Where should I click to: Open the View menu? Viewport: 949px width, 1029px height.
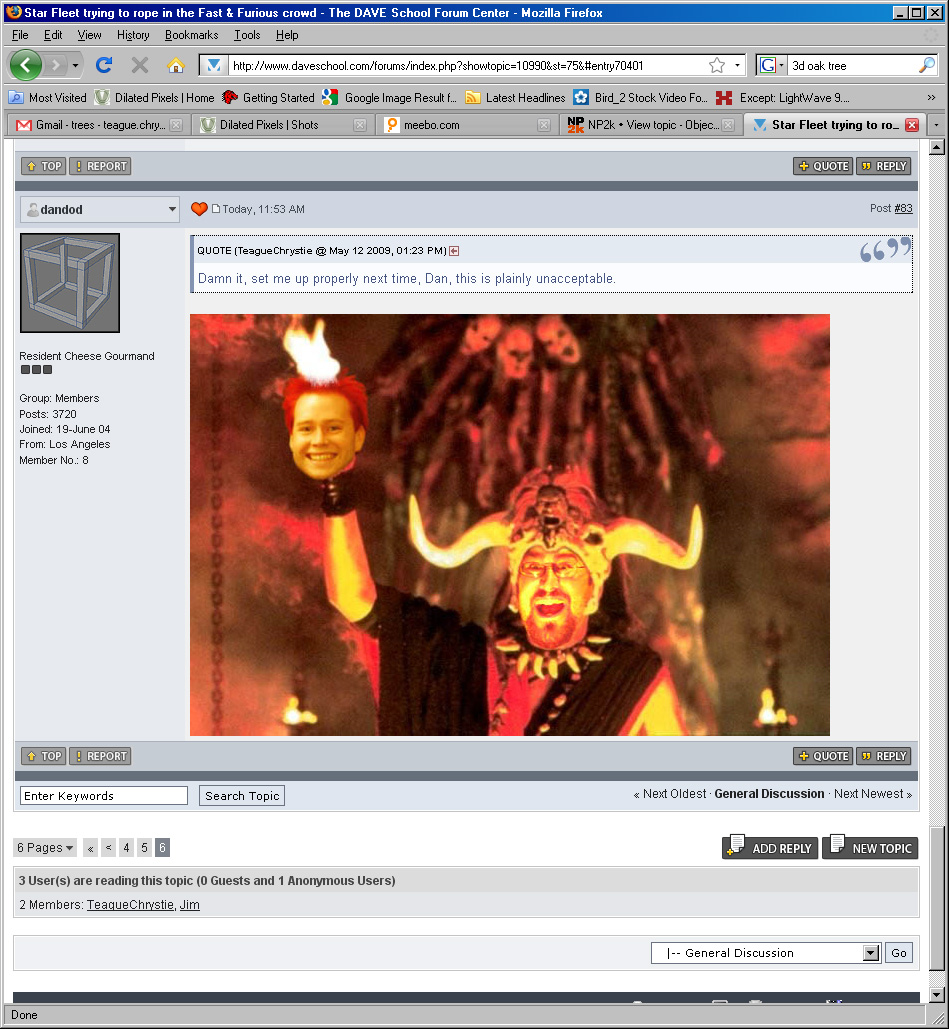89,35
